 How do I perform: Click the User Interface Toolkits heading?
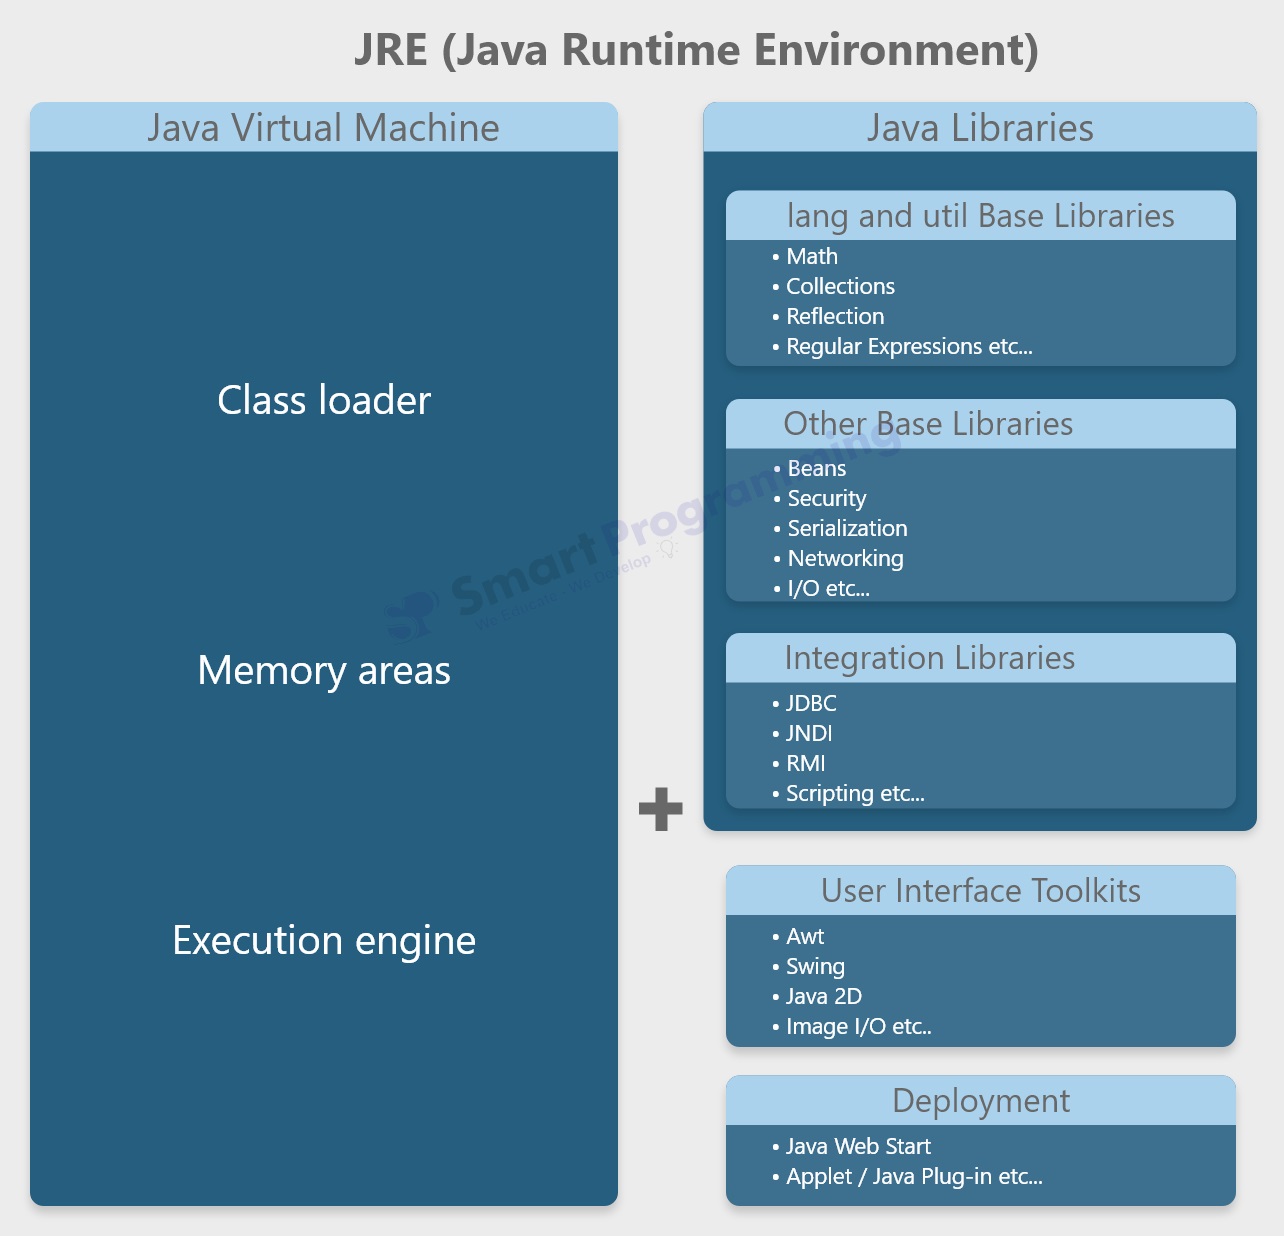(x=981, y=890)
